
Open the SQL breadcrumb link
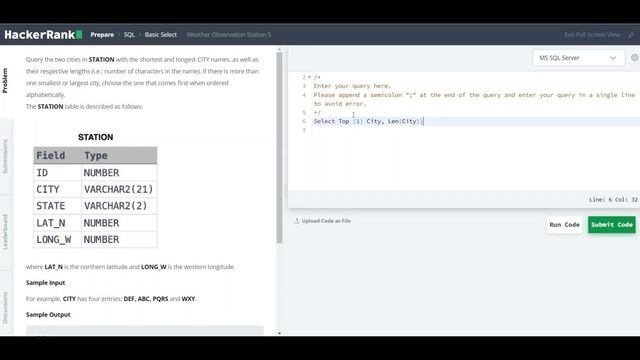[x=129, y=35]
